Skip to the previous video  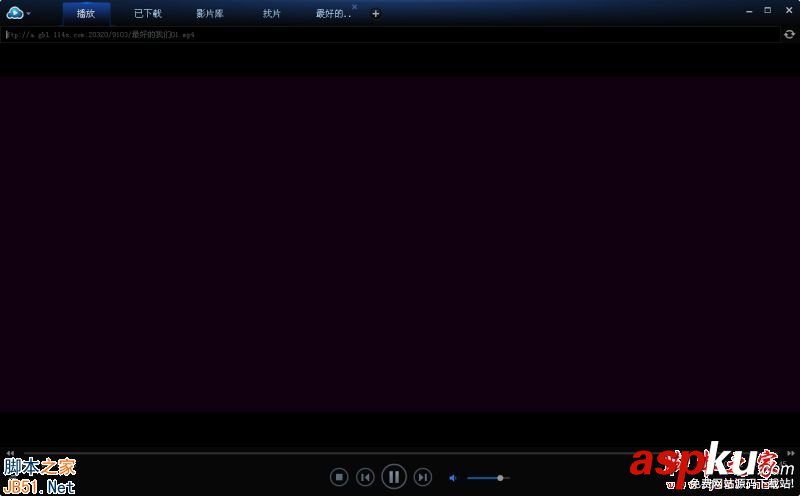[365, 477]
